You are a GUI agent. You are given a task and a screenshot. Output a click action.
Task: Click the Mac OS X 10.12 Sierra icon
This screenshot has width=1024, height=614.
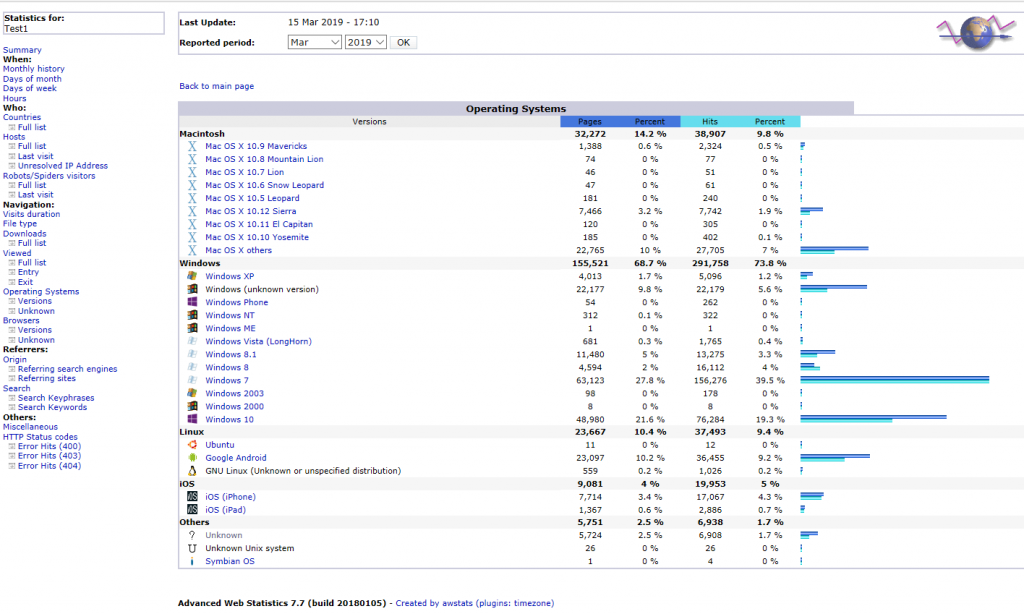(x=192, y=211)
